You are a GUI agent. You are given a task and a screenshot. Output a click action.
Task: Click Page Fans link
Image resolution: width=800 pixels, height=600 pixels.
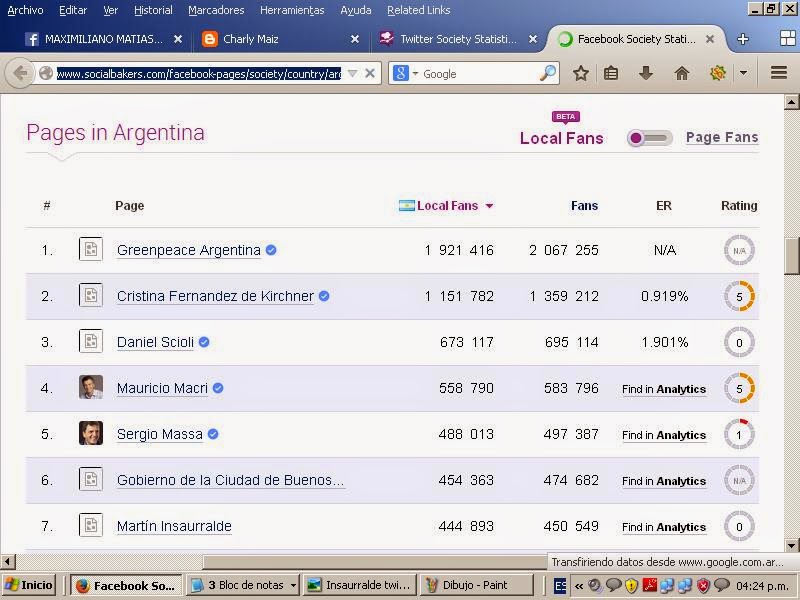pyautogui.click(x=722, y=137)
